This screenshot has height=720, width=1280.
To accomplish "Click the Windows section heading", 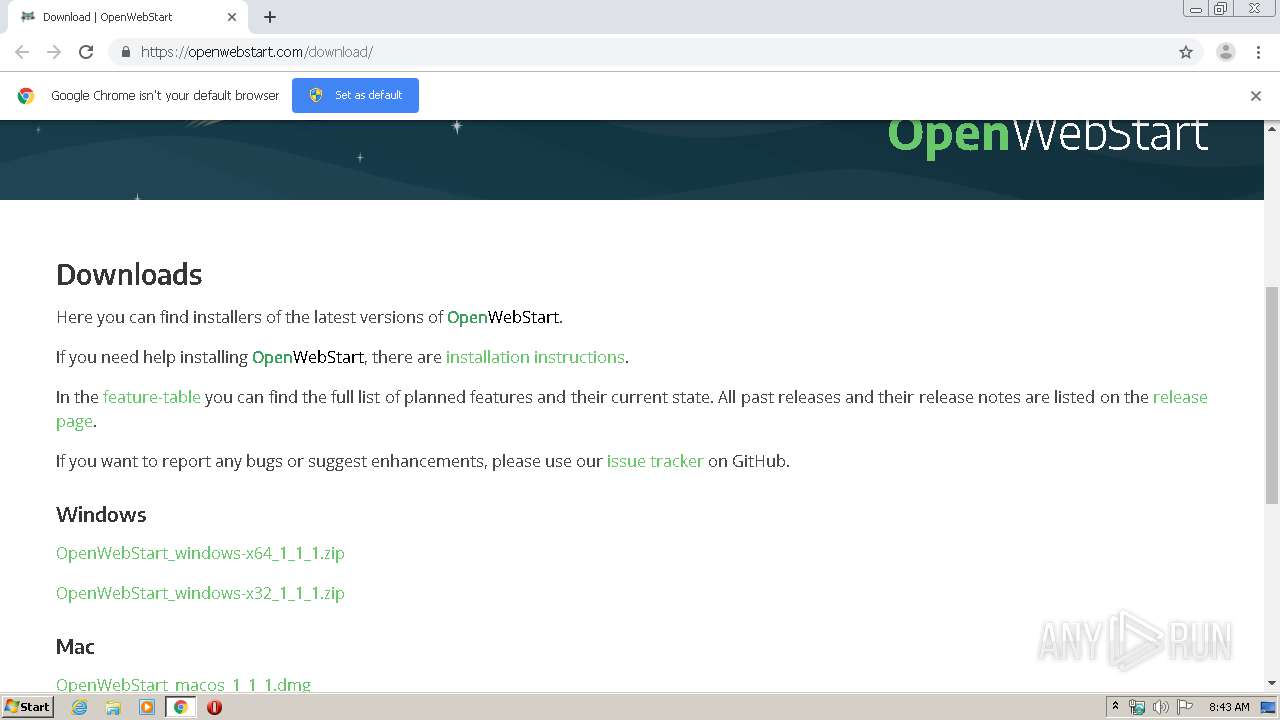I will click(x=101, y=514).
